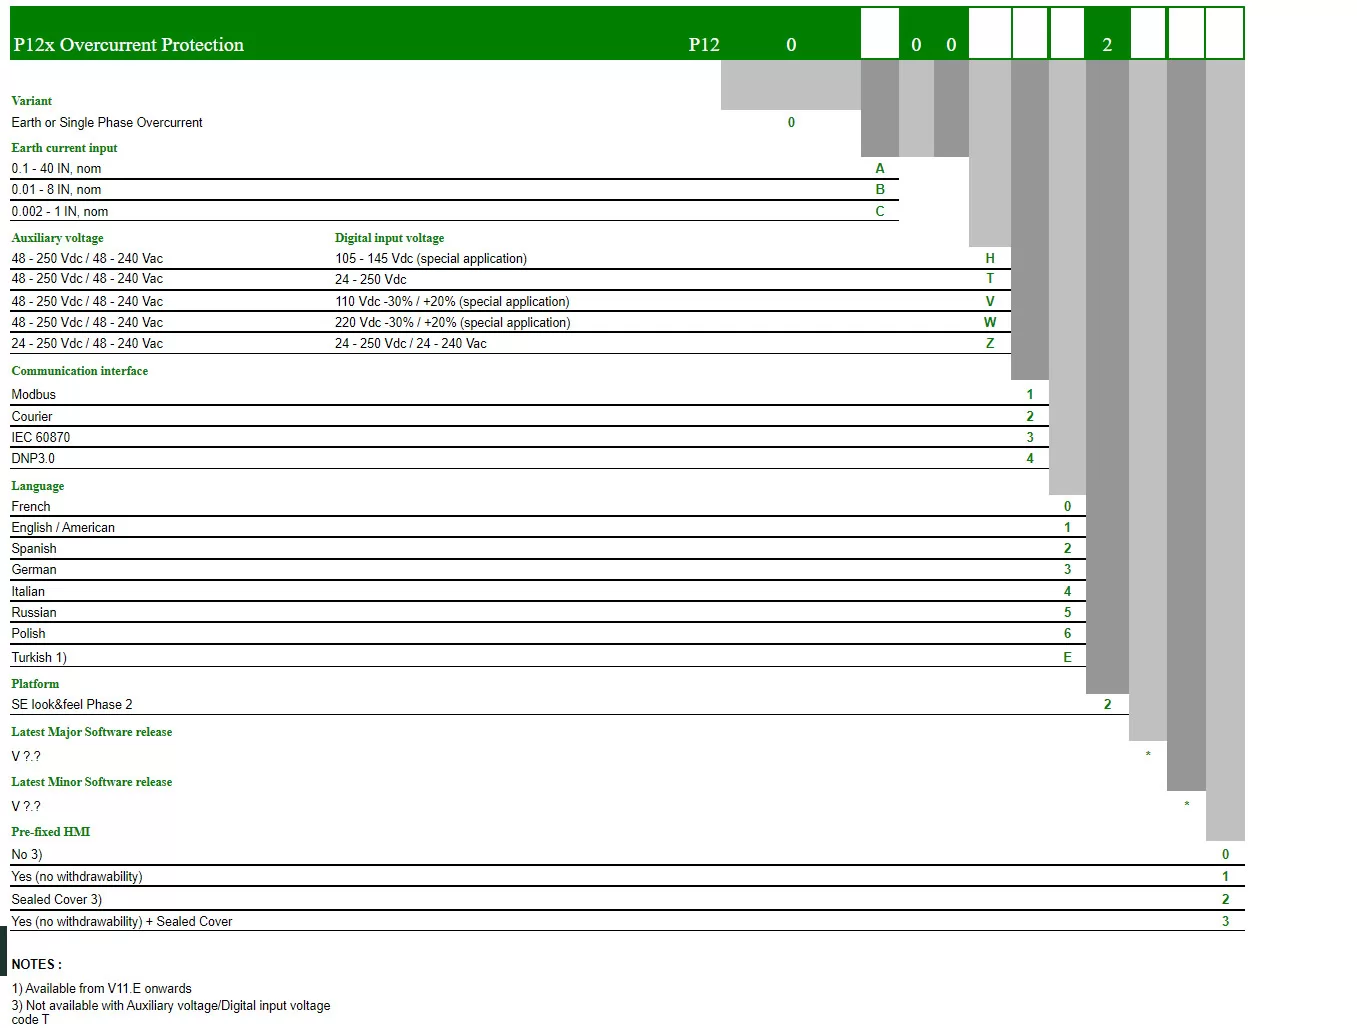Click the '0.01 - 8 IN, nom' earth current option
This screenshot has height=1028, width=1357.
click(x=56, y=190)
